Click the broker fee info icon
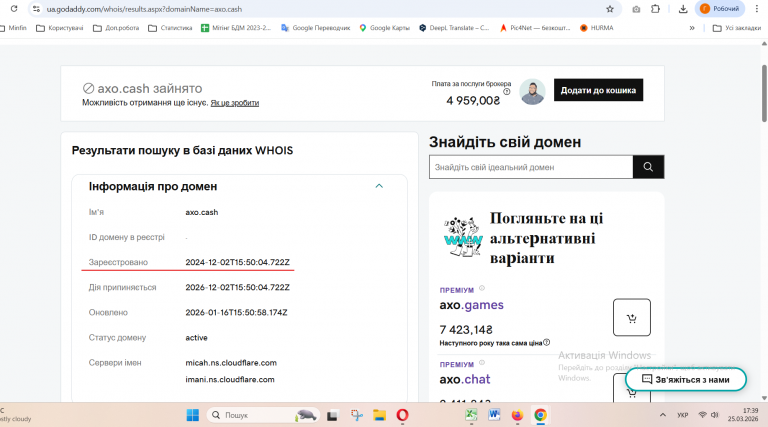The image size is (768, 427). (507, 92)
